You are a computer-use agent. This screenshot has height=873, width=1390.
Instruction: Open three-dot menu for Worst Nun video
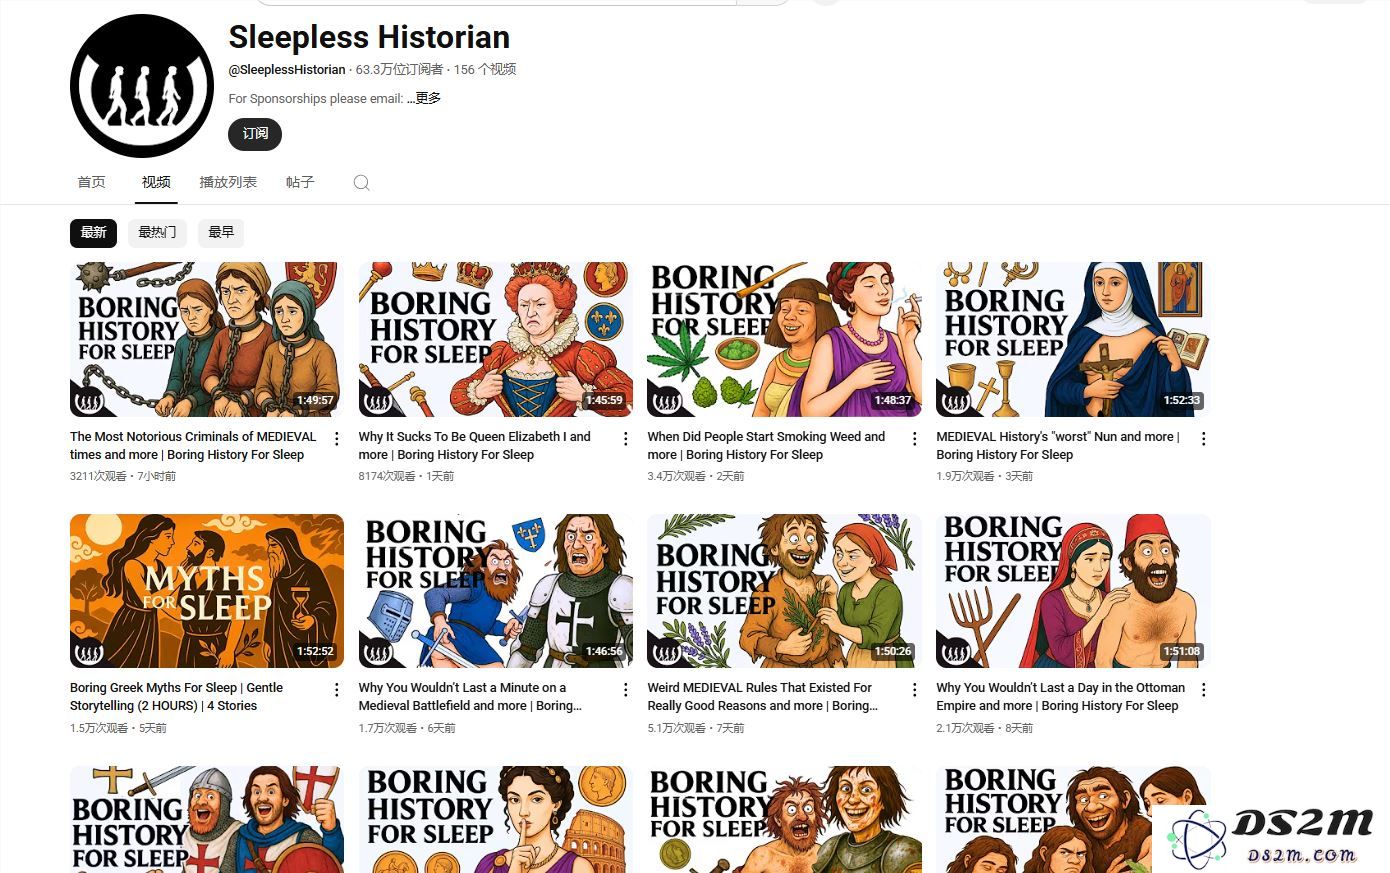(x=1203, y=439)
